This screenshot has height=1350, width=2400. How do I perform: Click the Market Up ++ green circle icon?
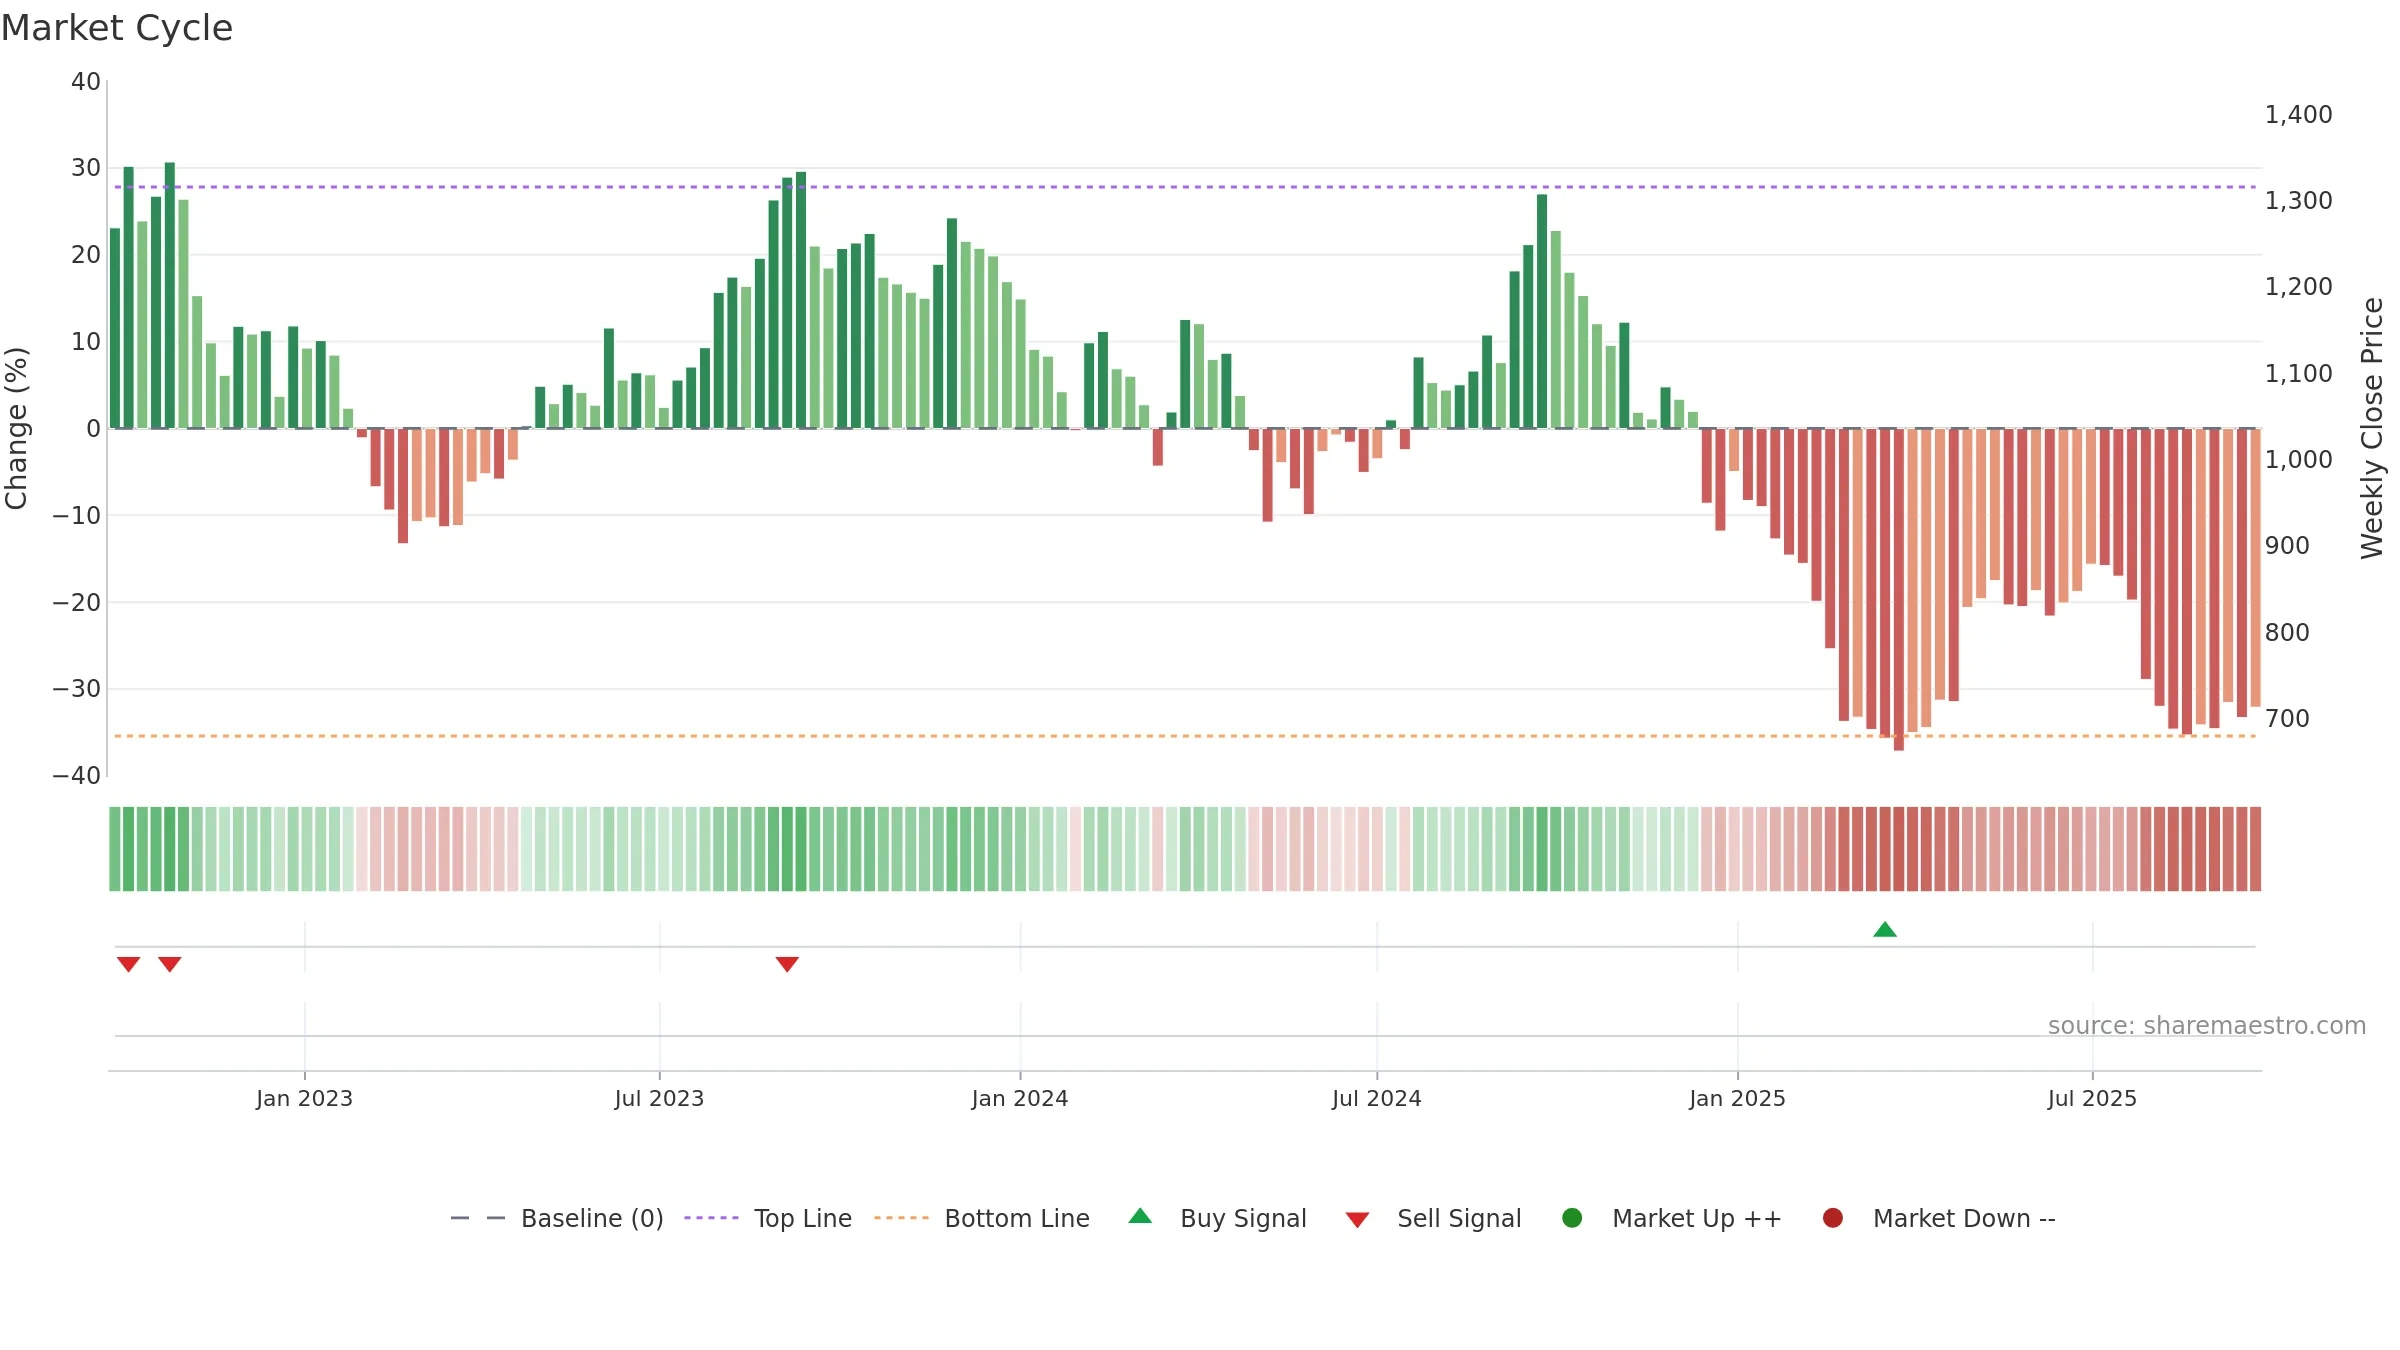[1572, 1218]
